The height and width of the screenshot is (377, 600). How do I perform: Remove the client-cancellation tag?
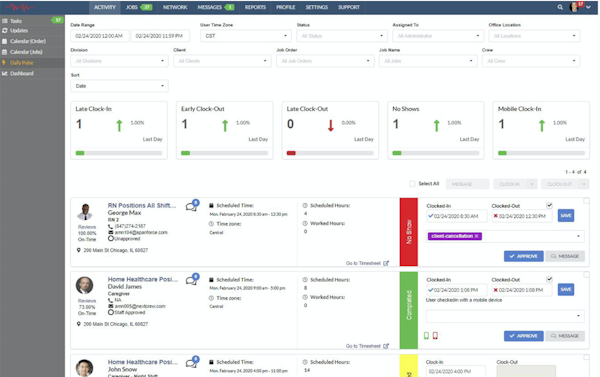pos(476,236)
